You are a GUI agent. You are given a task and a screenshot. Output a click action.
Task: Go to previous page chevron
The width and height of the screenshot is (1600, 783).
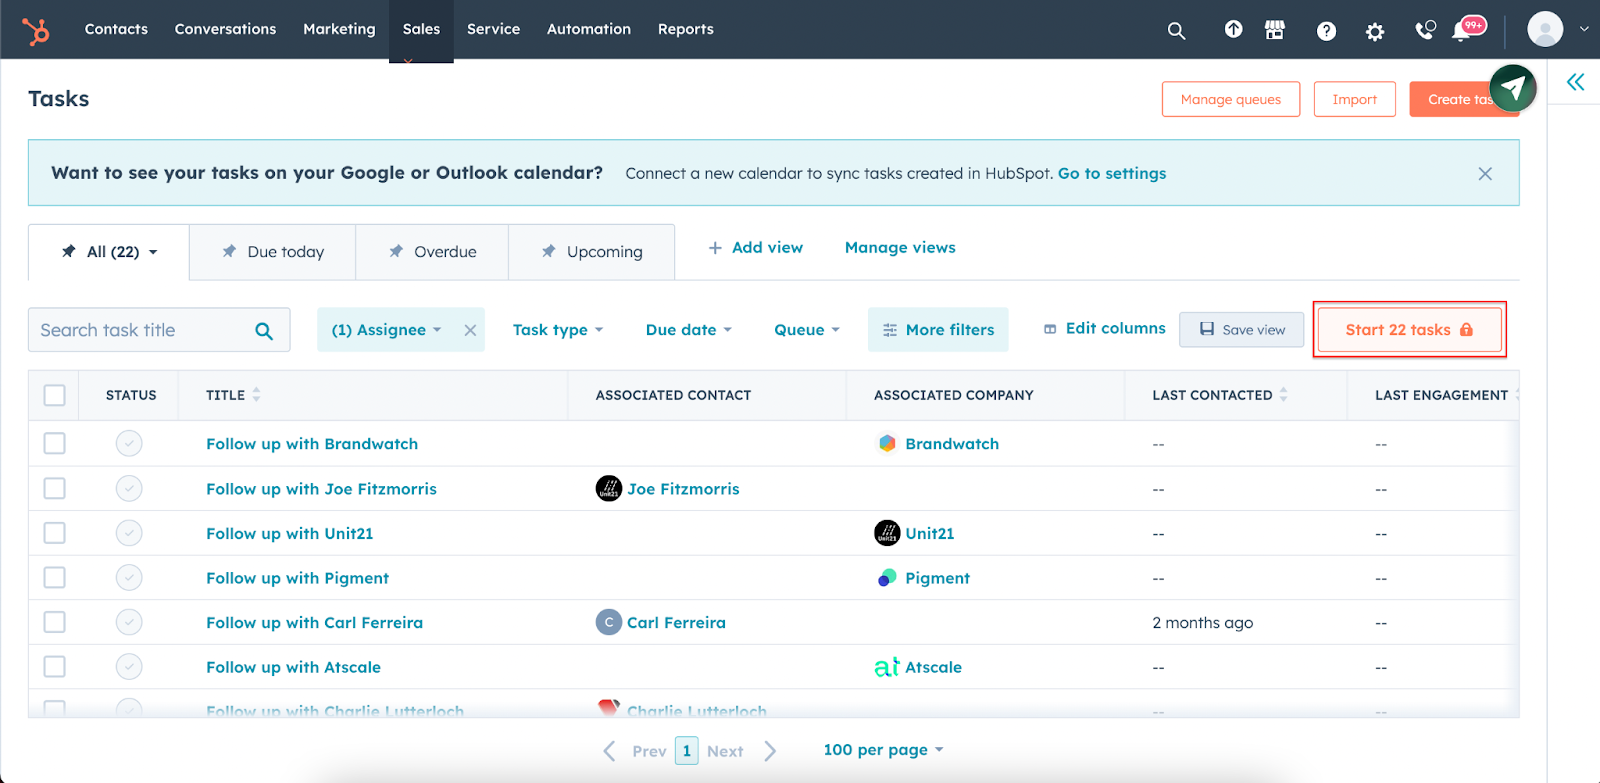pos(609,751)
